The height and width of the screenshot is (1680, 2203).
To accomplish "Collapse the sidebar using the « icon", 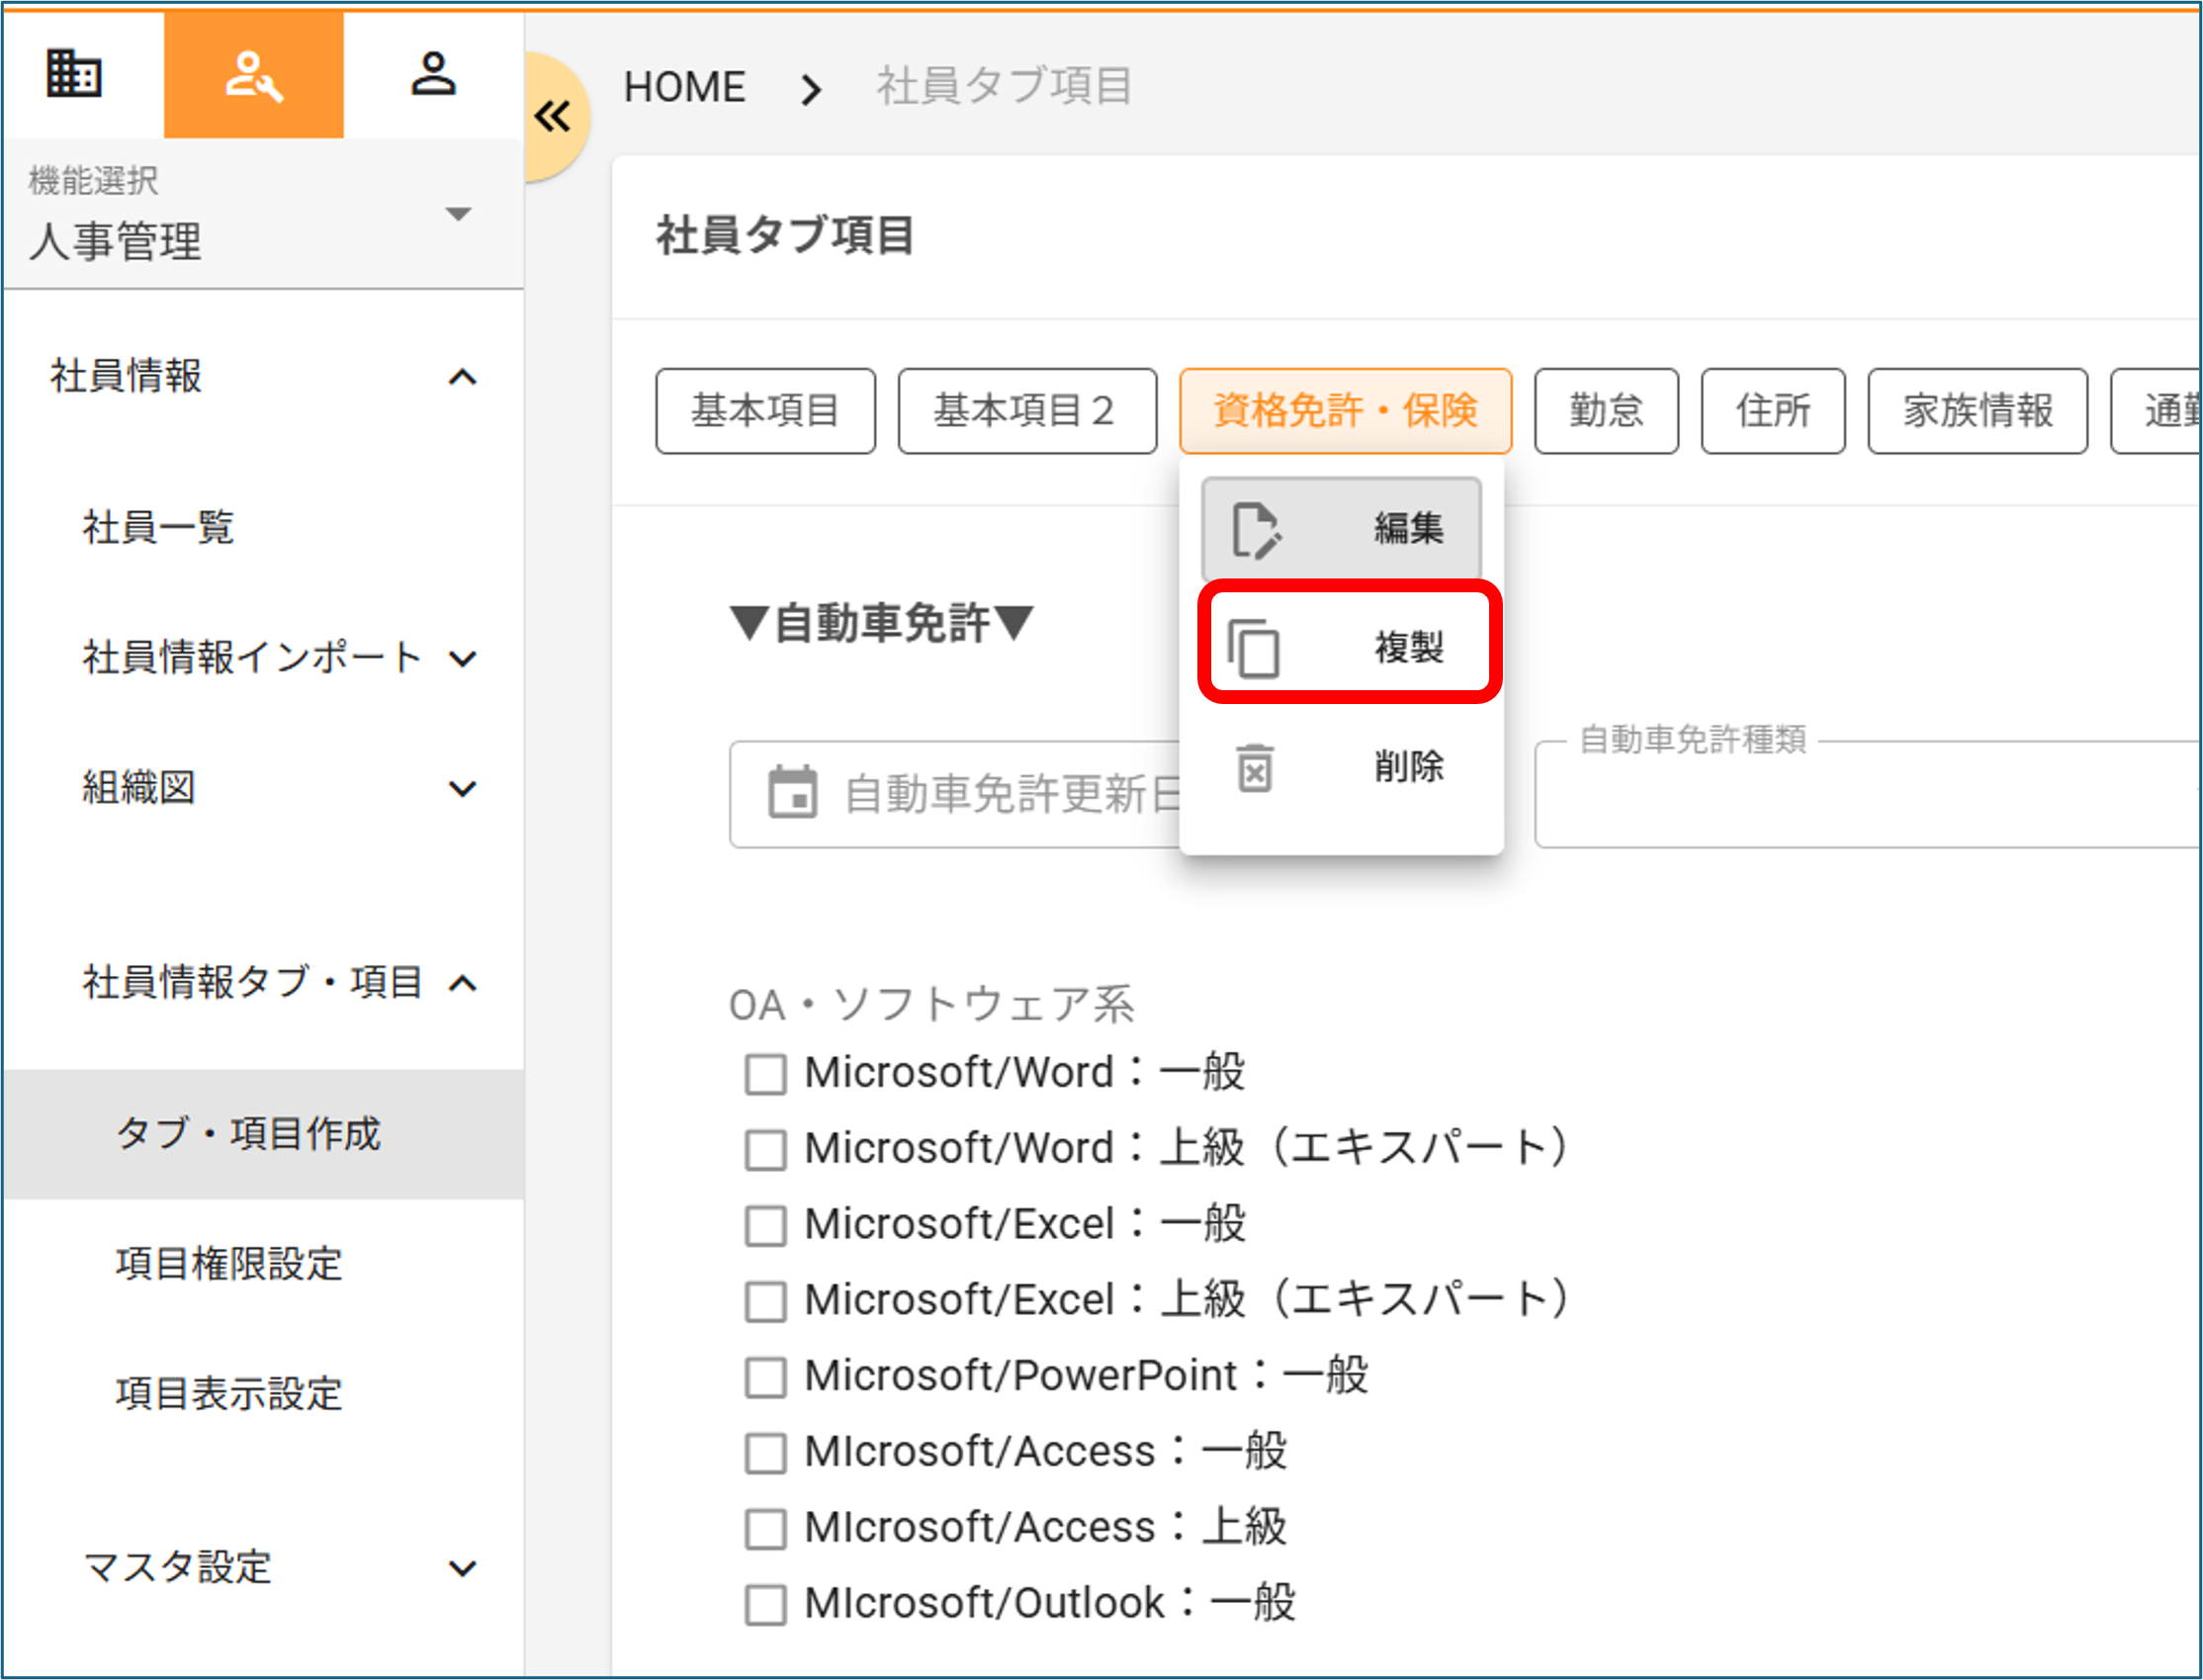I will (x=553, y=115).
